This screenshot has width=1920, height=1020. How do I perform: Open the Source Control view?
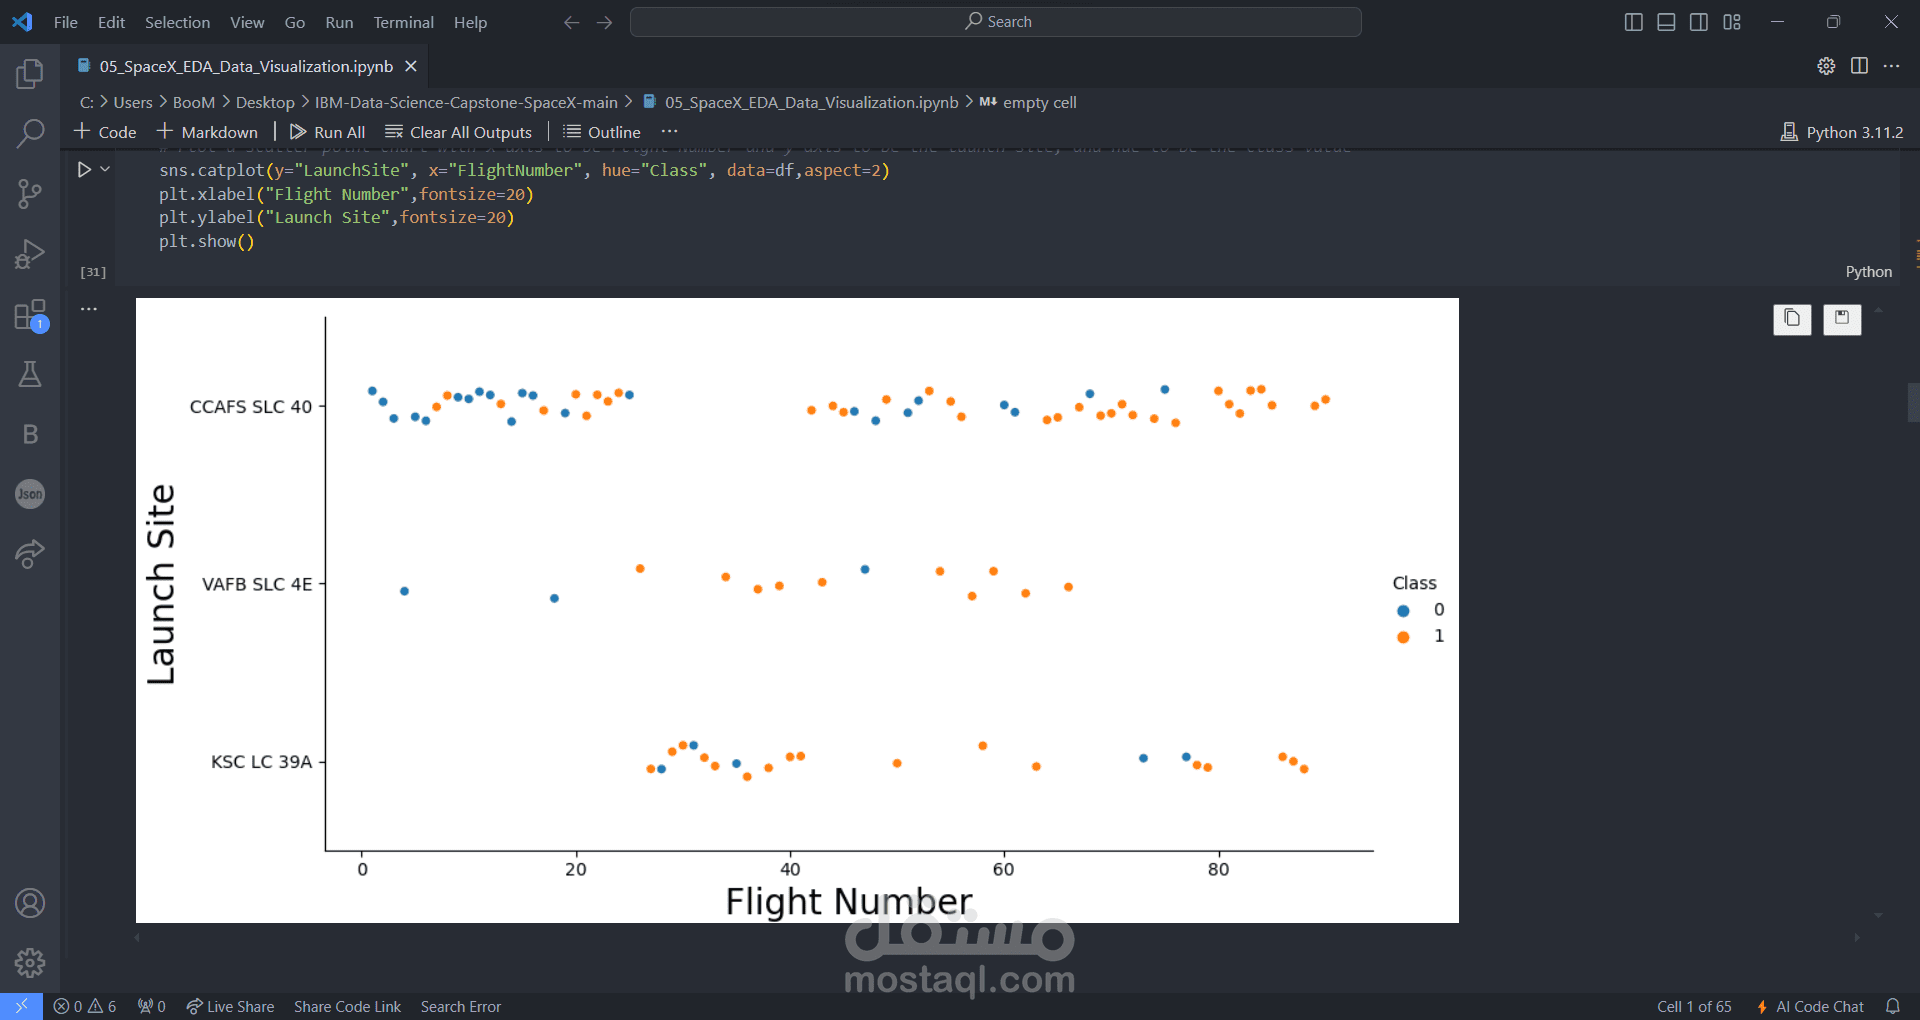(30, 193)
